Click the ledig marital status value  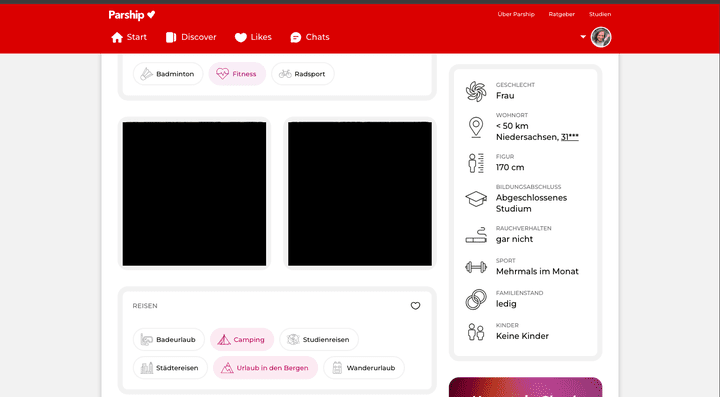point(506,304)
